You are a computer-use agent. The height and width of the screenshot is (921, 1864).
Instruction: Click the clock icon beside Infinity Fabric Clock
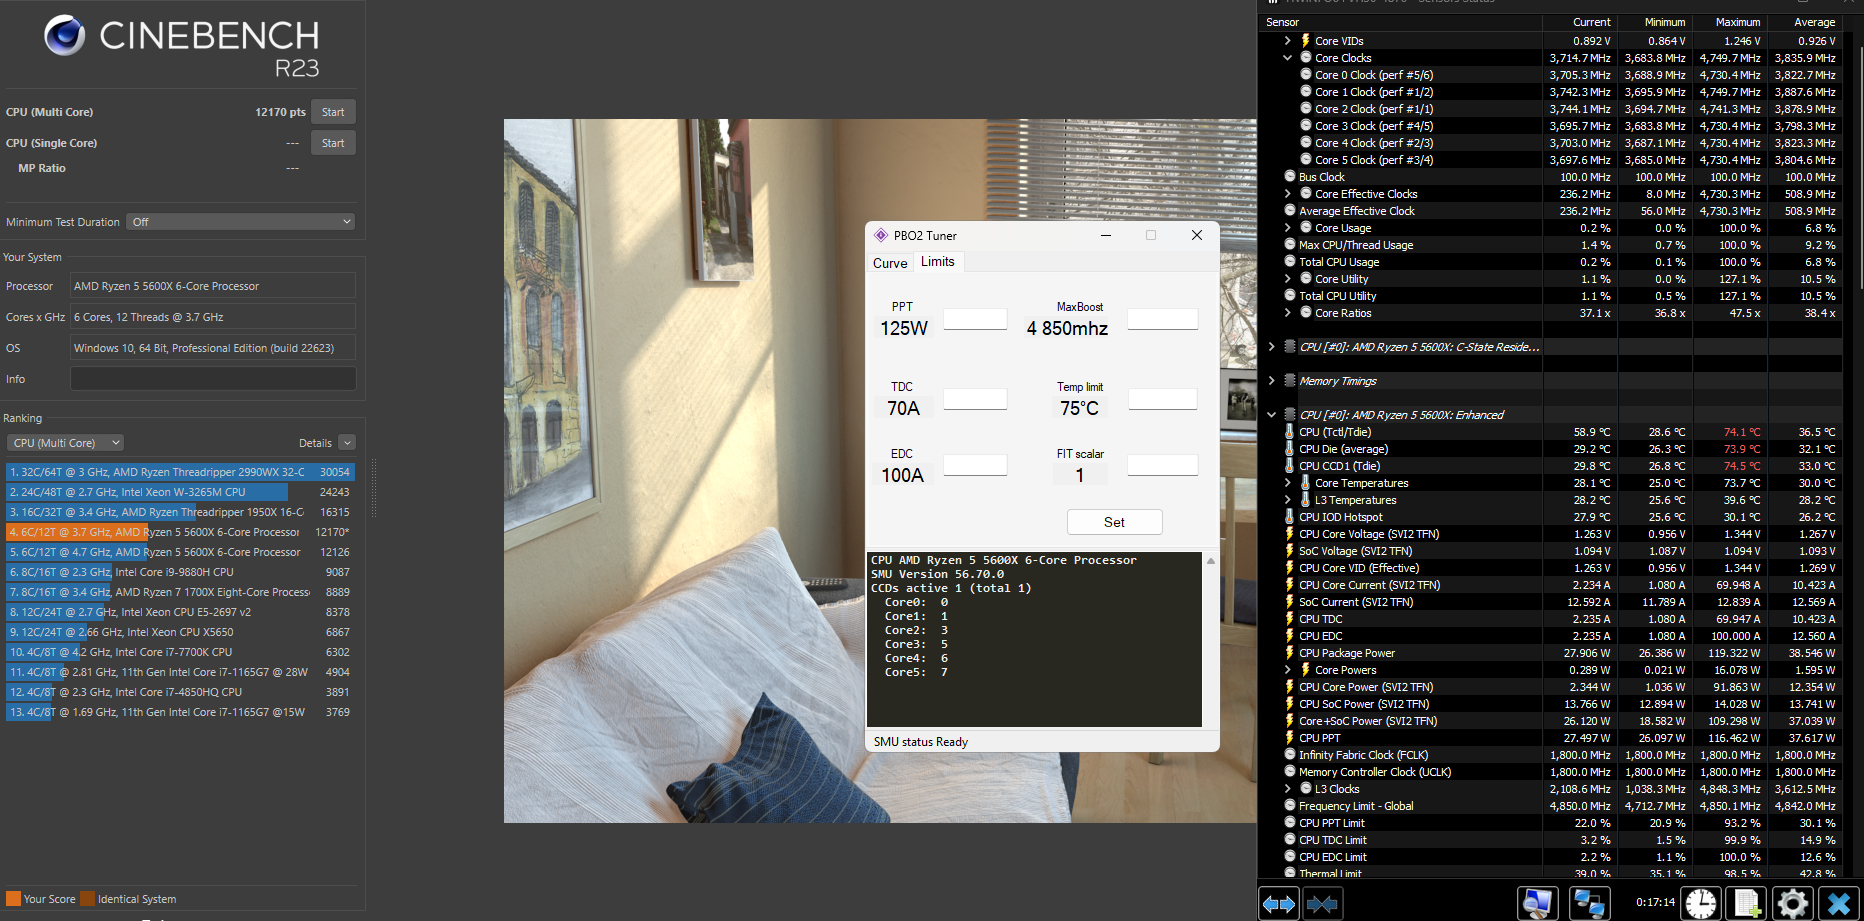point(1290,755)
